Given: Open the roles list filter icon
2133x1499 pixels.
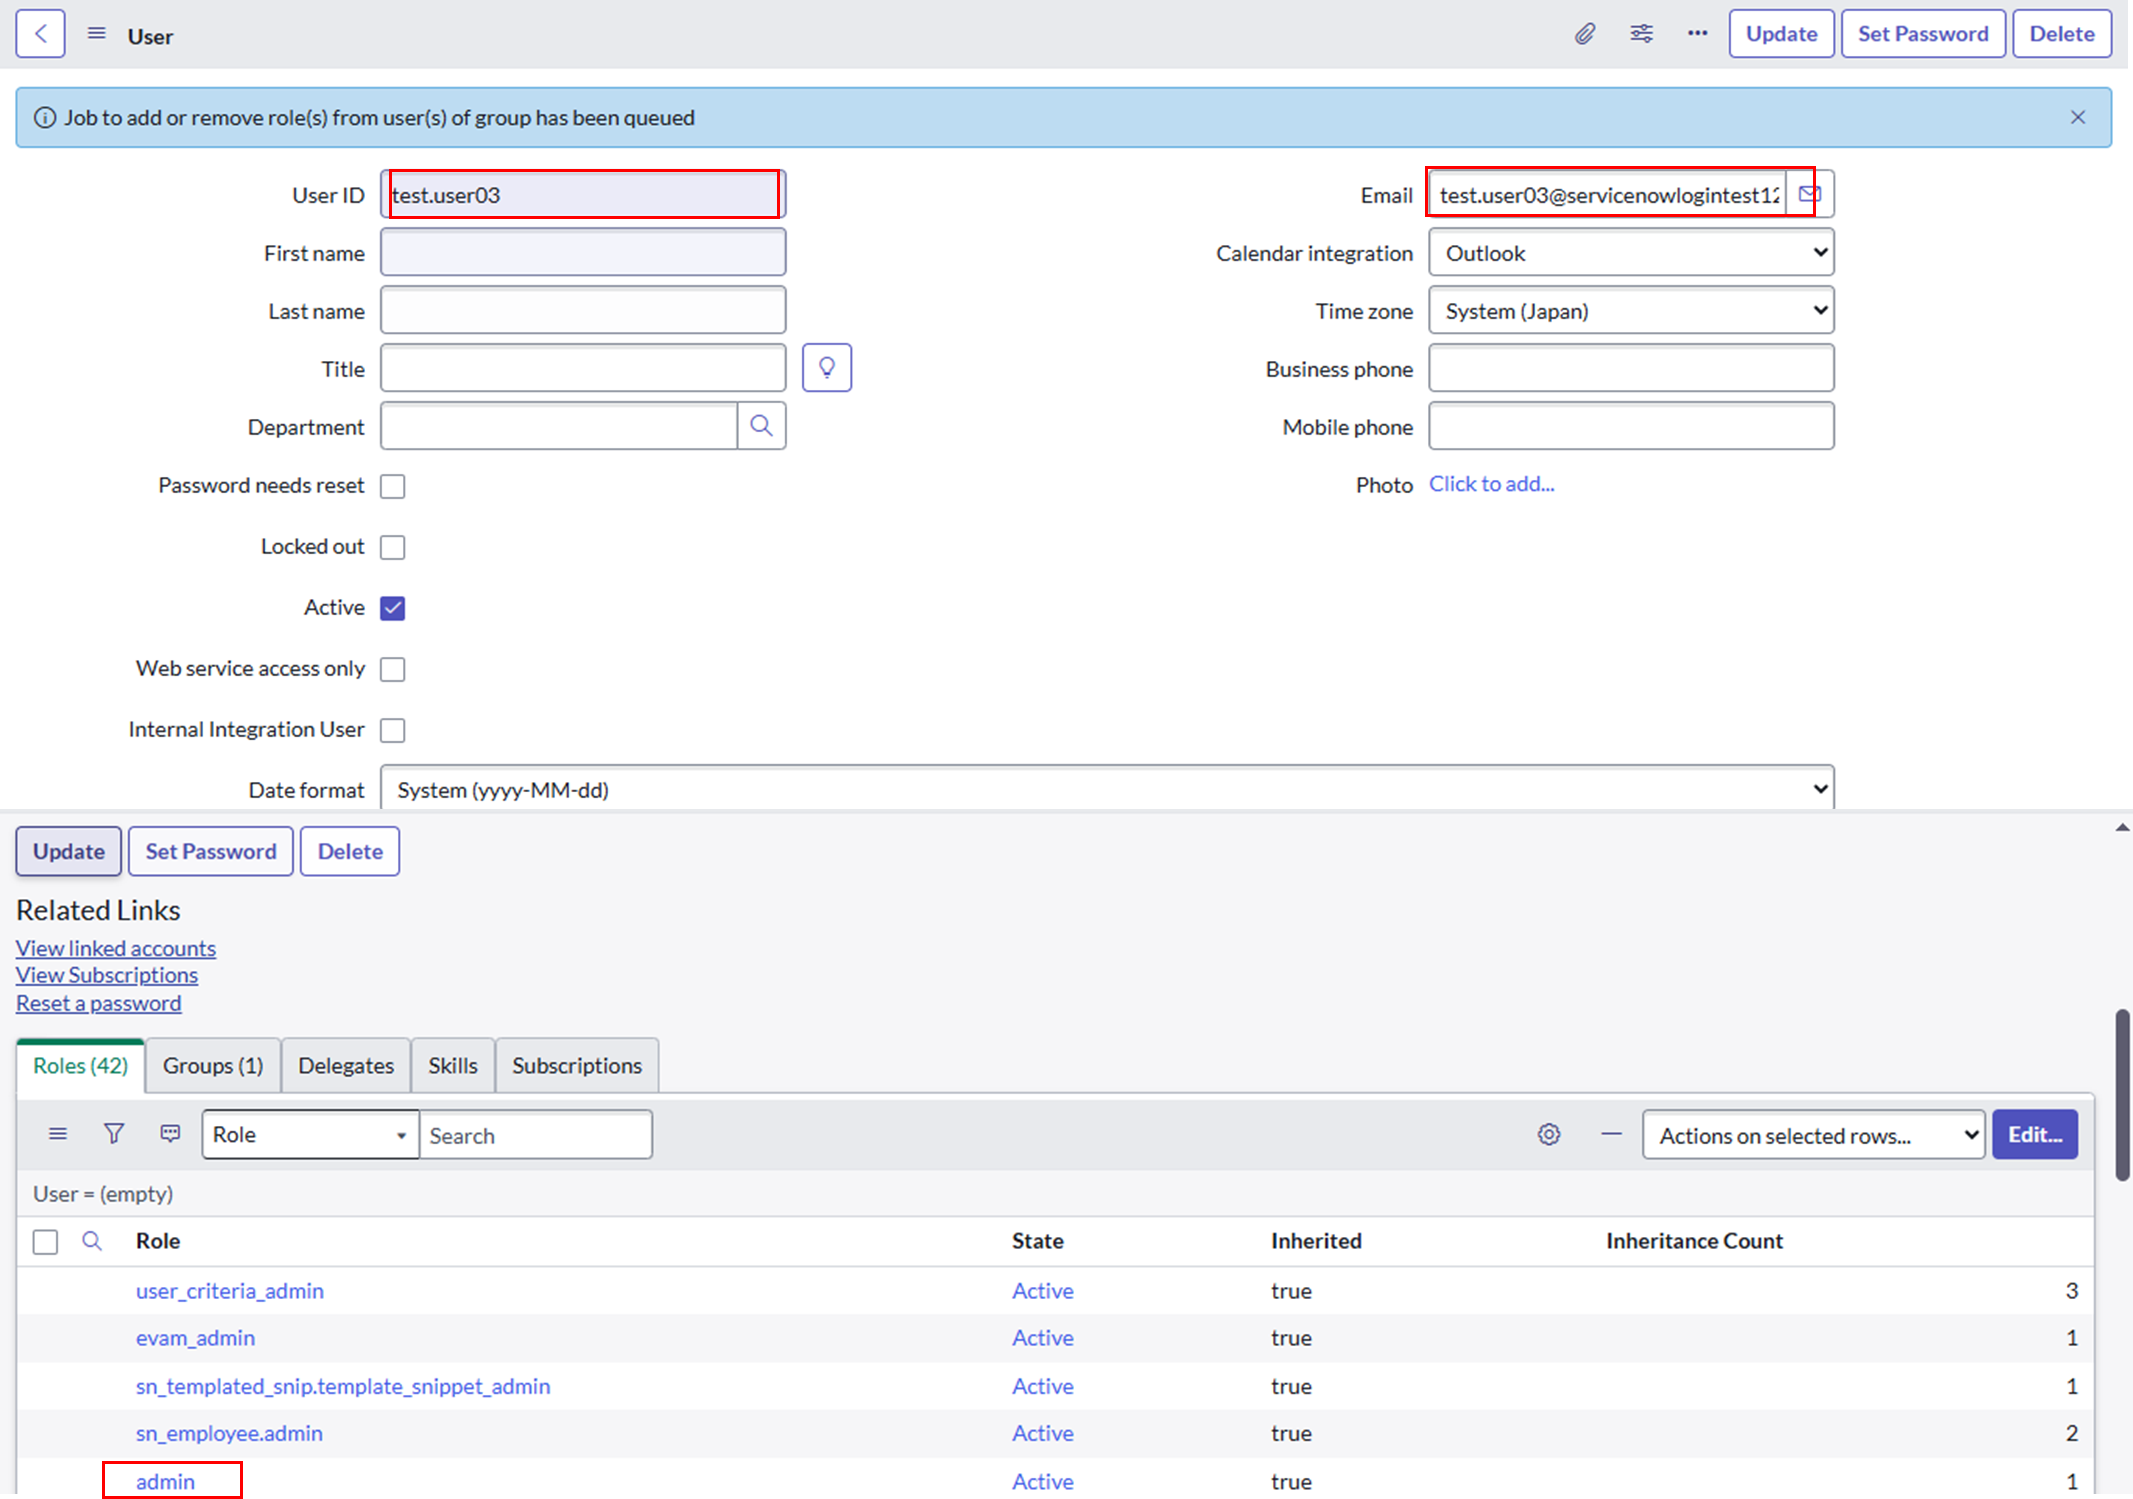Looking at the screenshot, I should coord(114,1133).
